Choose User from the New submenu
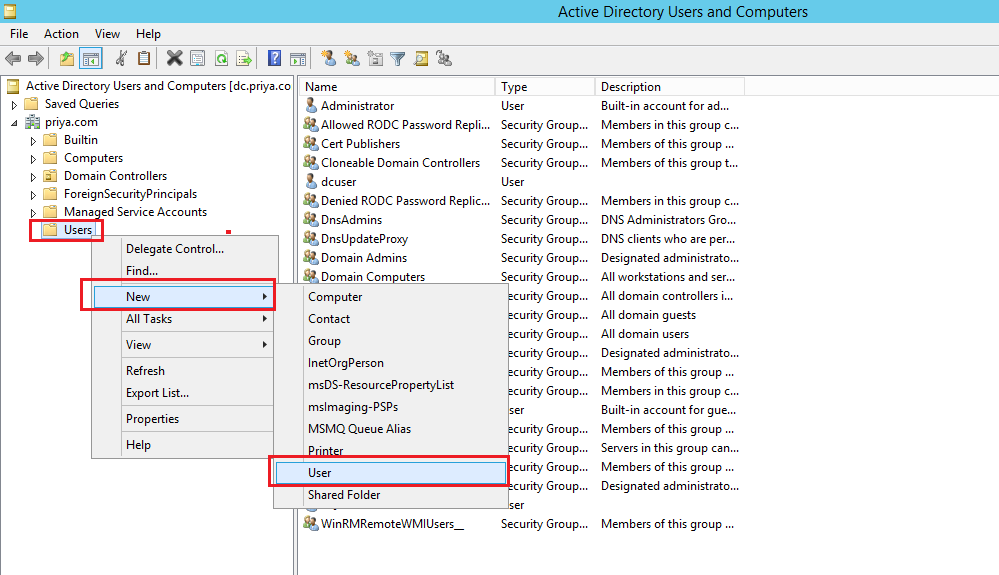Screen dimensions: 999x575 pos(391,473)
